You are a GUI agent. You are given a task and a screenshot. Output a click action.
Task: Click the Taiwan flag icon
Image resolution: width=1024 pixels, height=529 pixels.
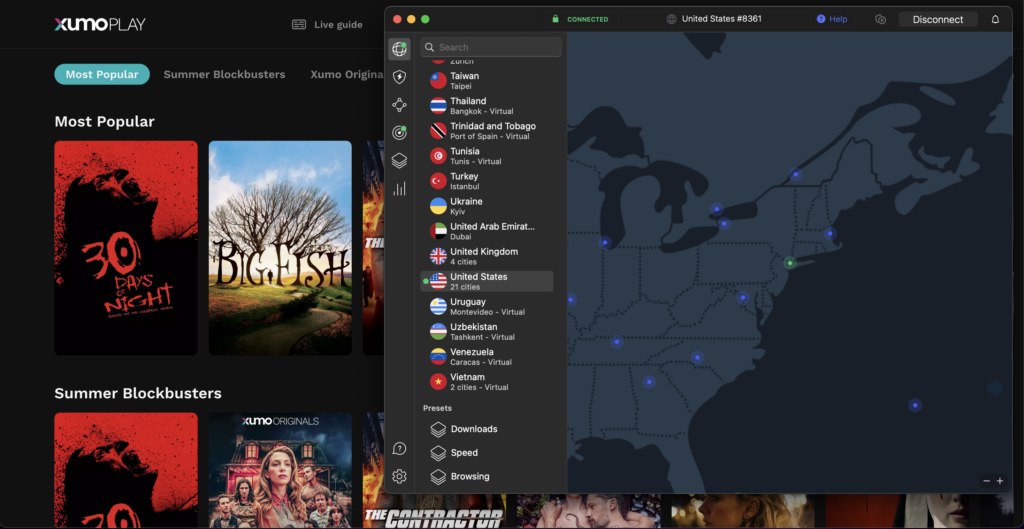(438, 80)
